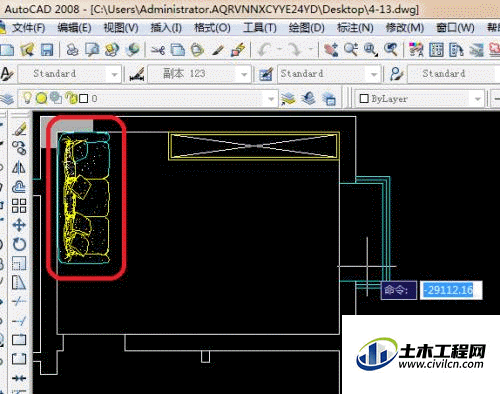Open Layer Properties Manager icon
The width and height of the screenshot is (500, 394).
point(7,99)
